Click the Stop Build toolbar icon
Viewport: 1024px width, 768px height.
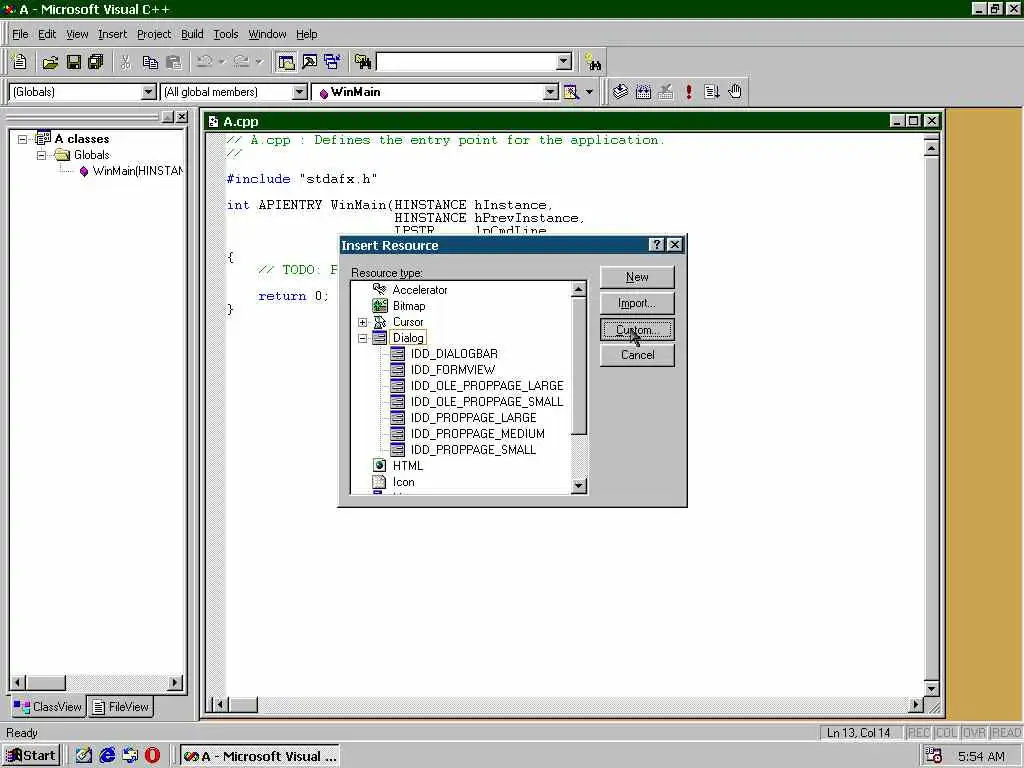pyautogui.click(x=666, y=92)
